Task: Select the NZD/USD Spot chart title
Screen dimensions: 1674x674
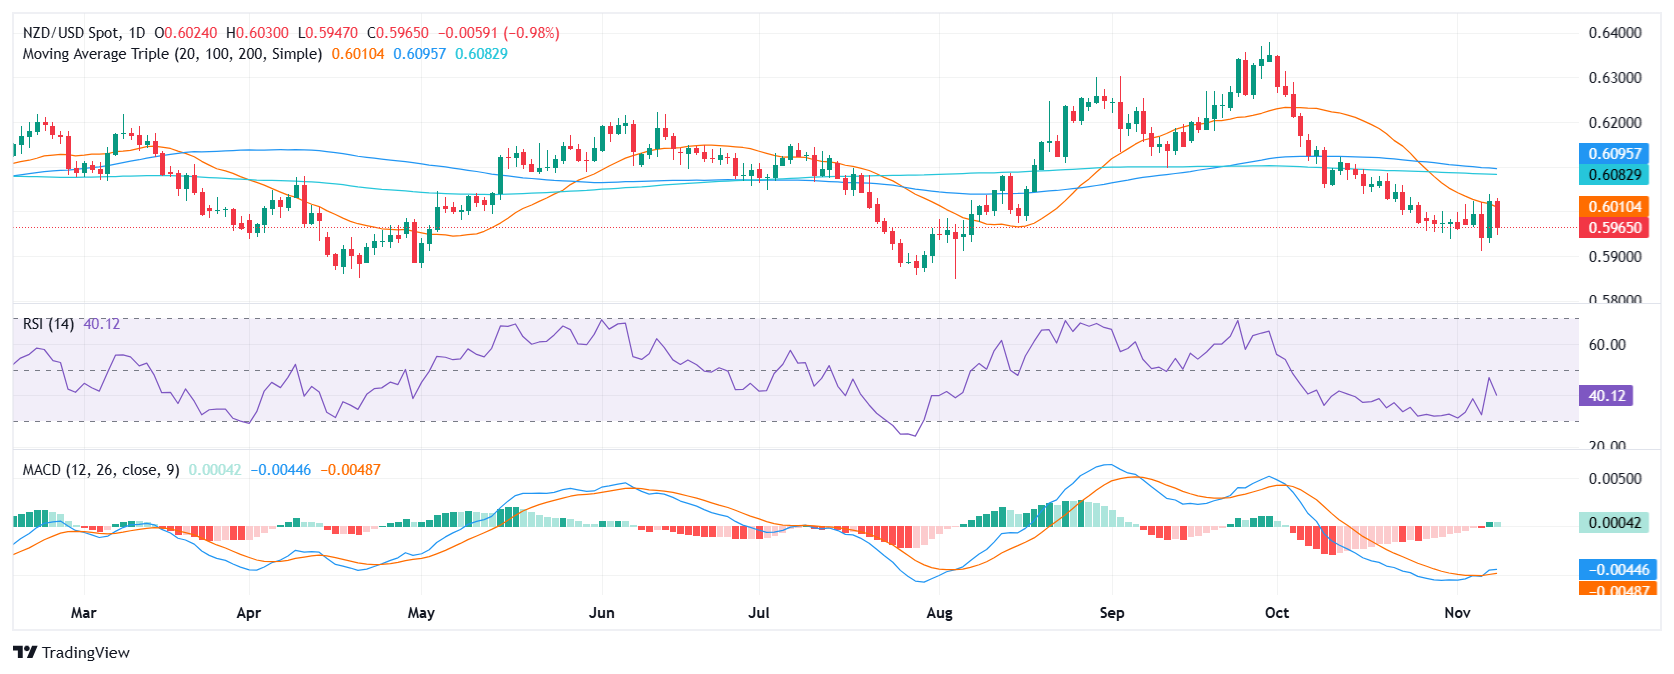Action: point(84,33)
